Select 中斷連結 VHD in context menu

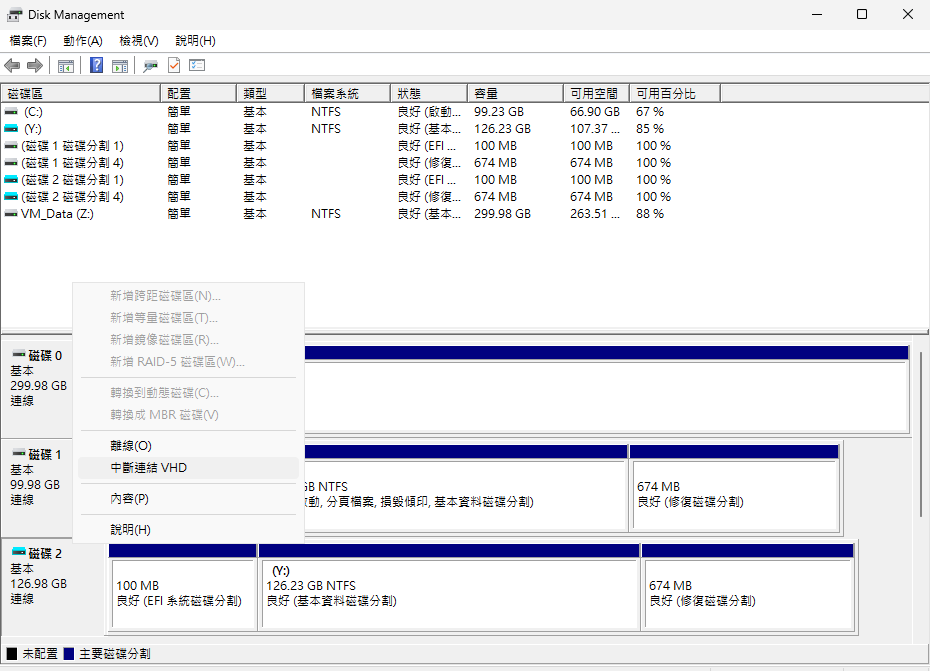(x=148, y=468)
